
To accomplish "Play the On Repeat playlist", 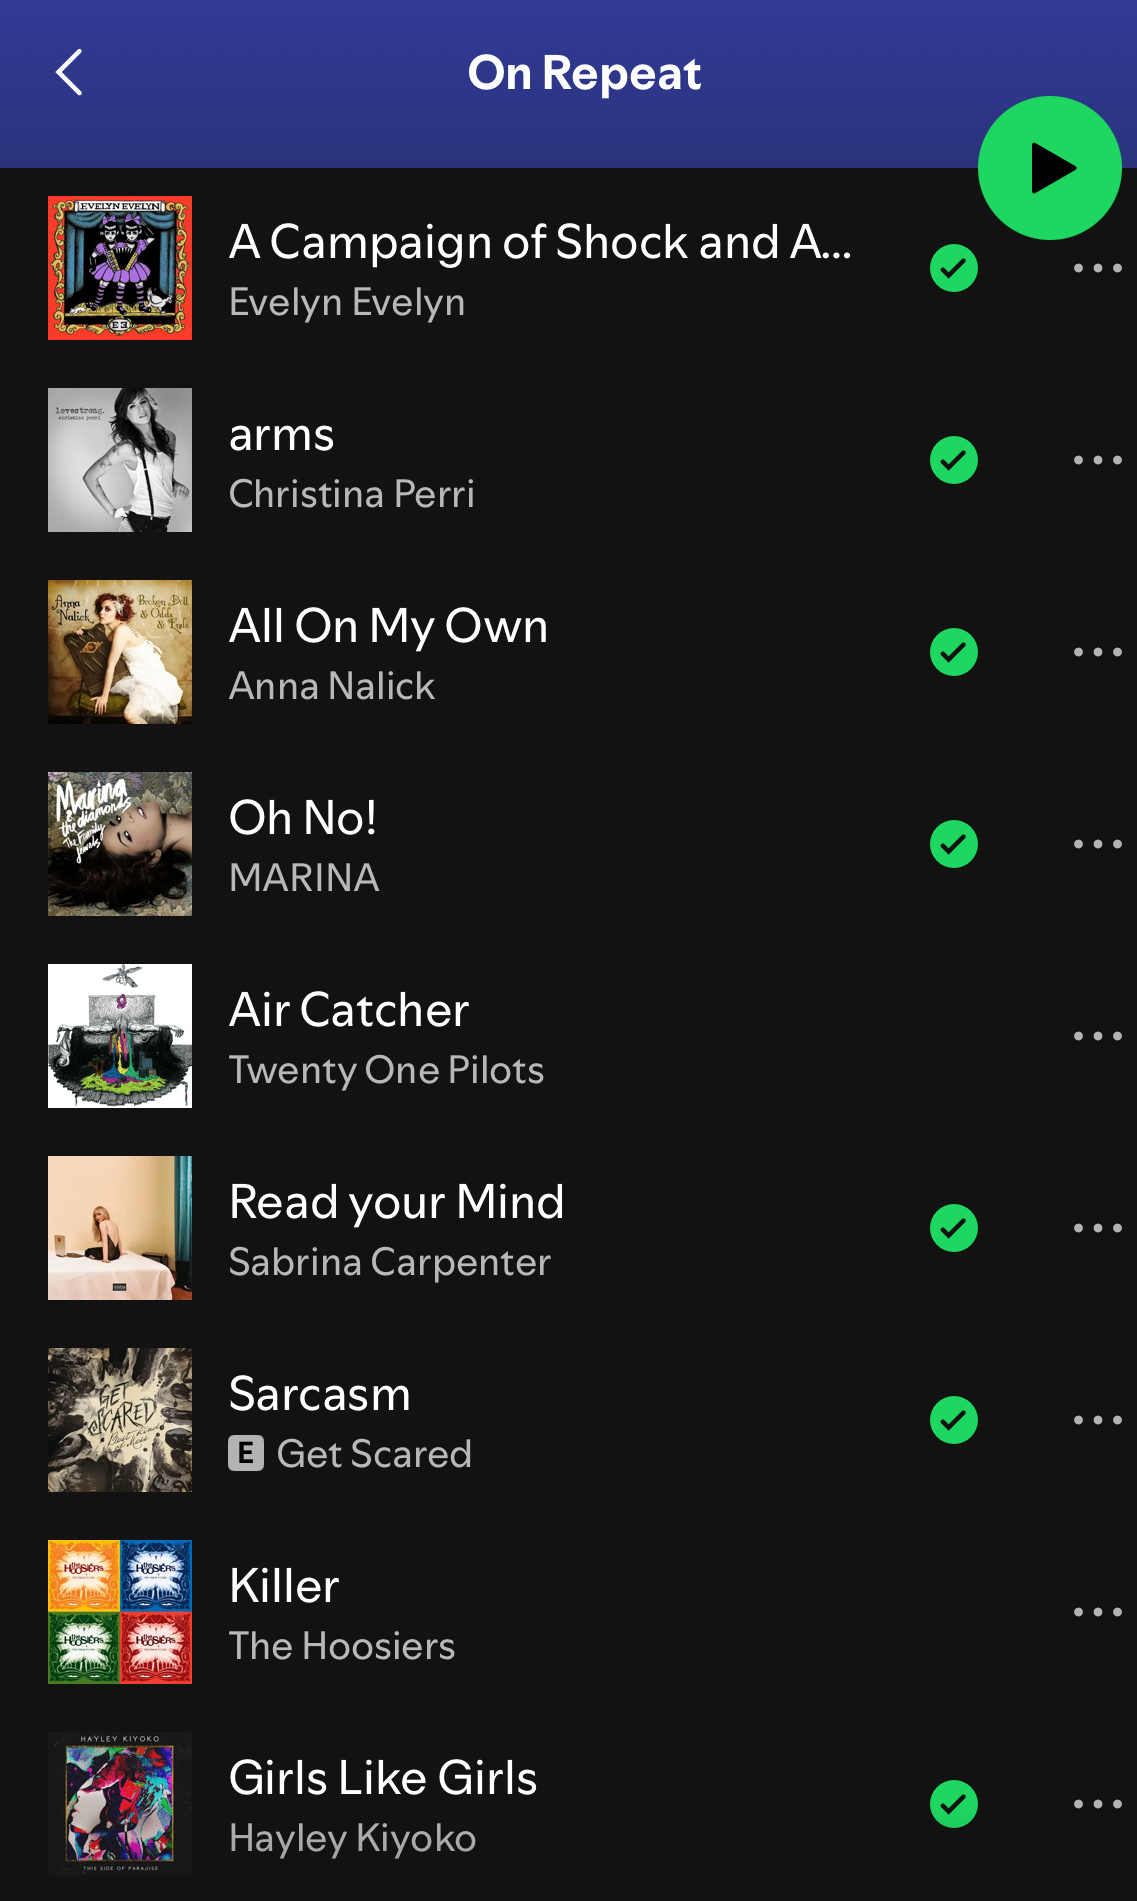I will [x=1049, y=168].
